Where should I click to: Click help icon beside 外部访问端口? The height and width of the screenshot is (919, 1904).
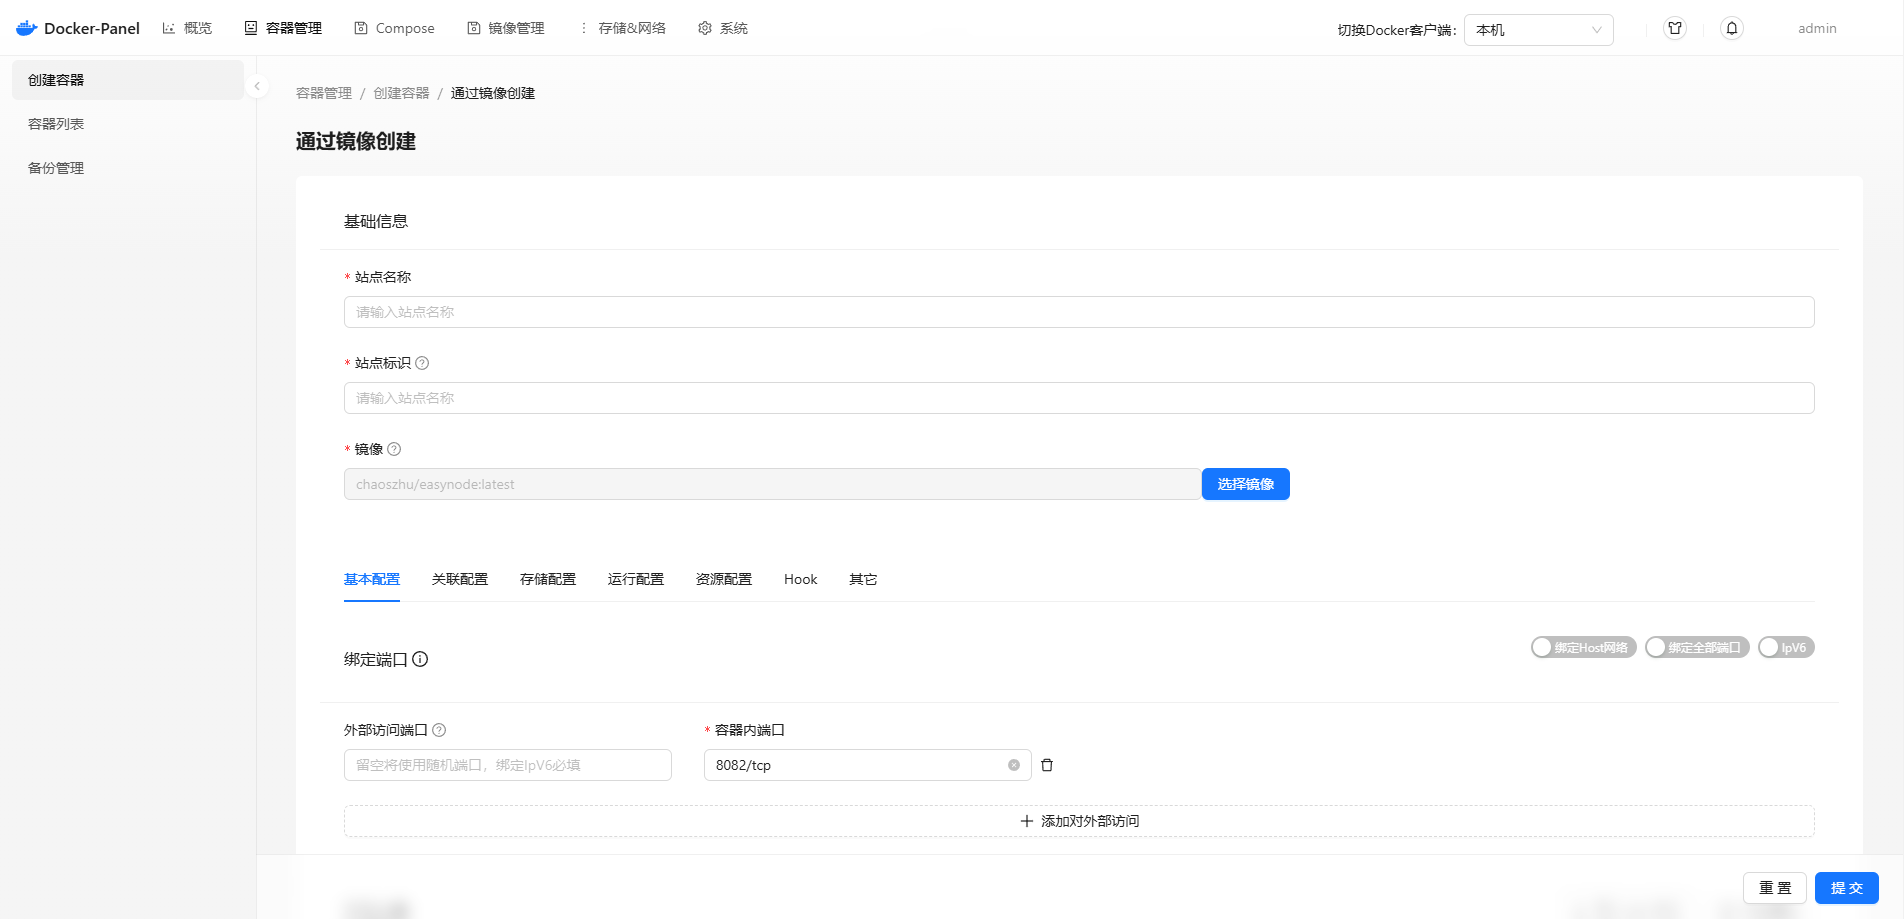point(439,730)
